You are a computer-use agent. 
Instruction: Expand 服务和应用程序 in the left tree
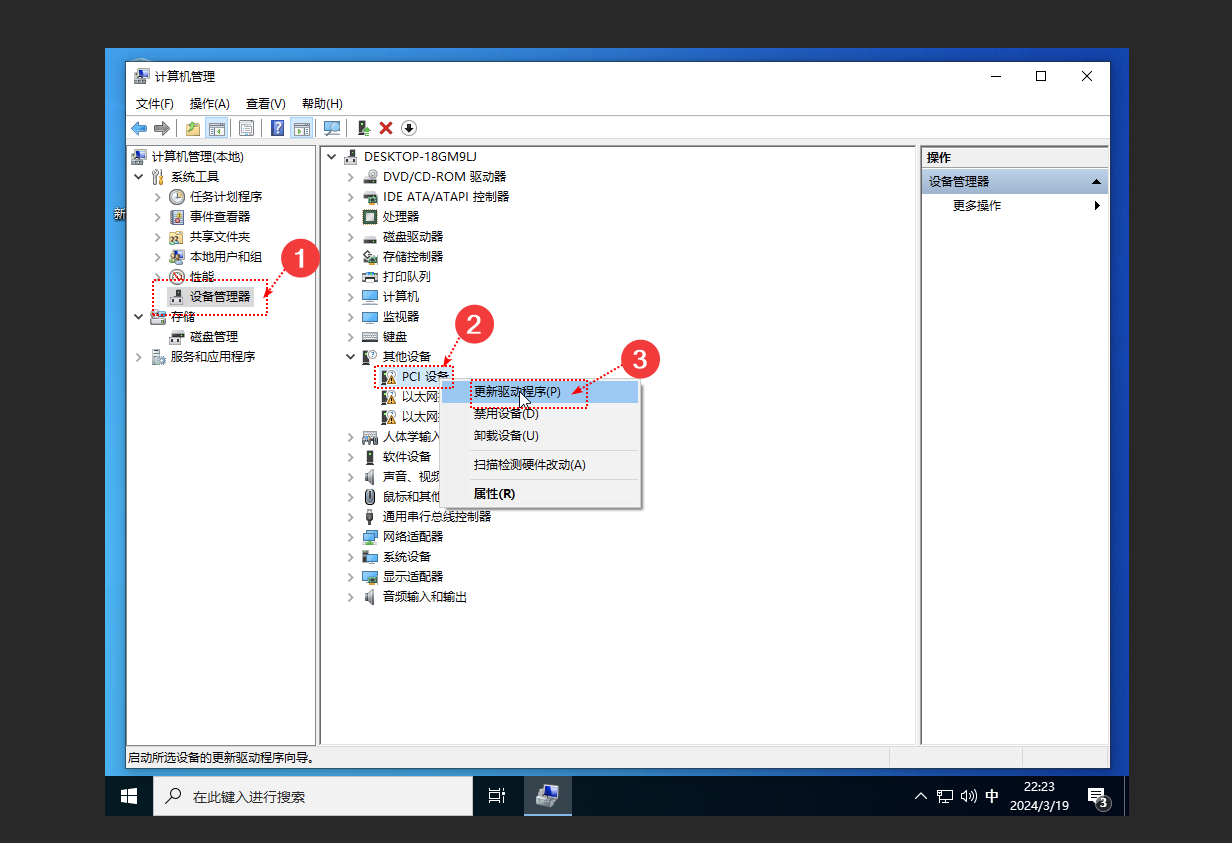(138, 357)
